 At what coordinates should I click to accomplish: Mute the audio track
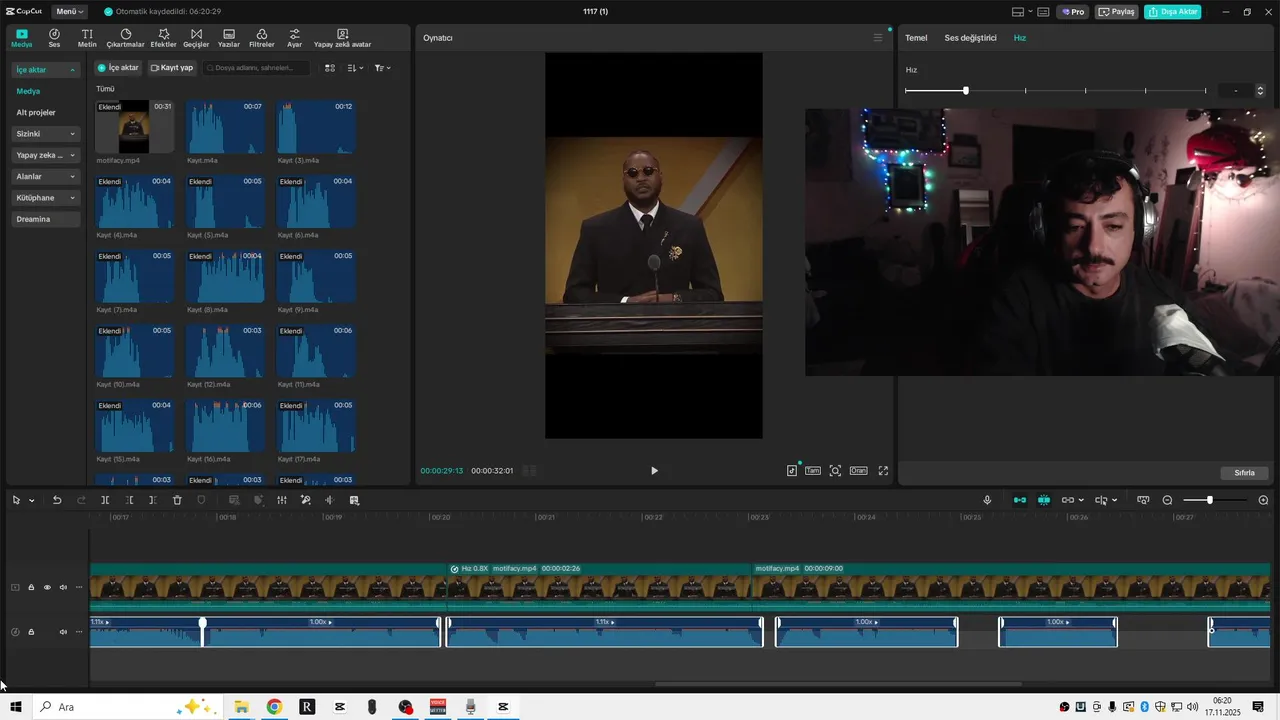63,632
